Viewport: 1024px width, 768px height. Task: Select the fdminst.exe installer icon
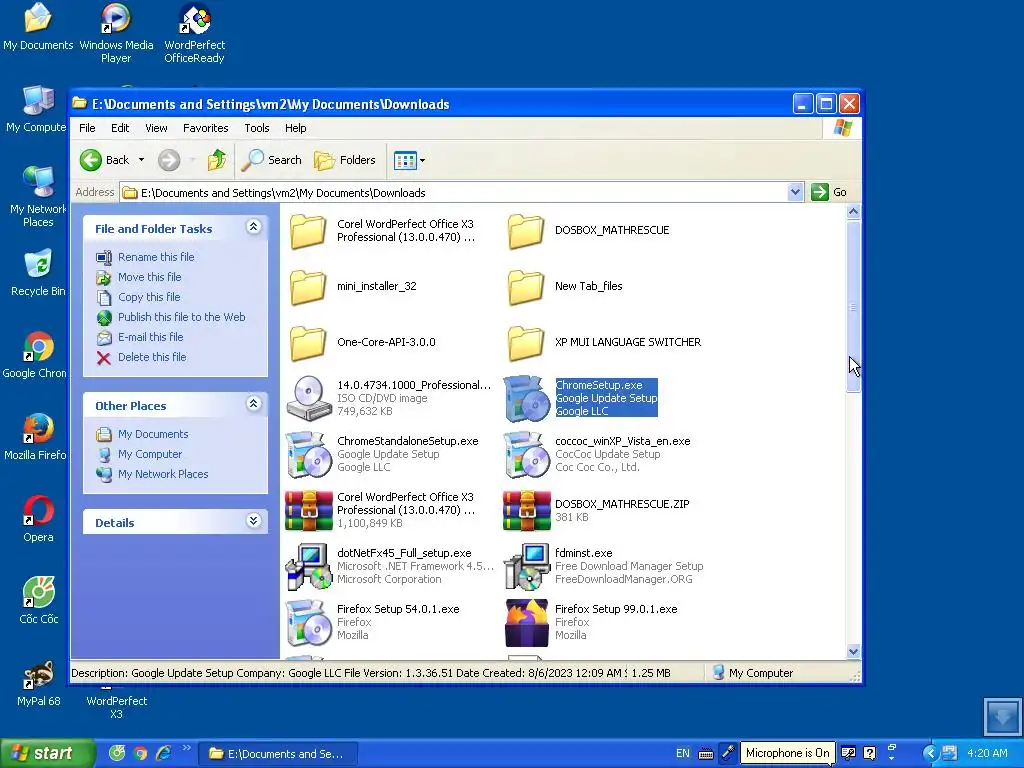526,567
